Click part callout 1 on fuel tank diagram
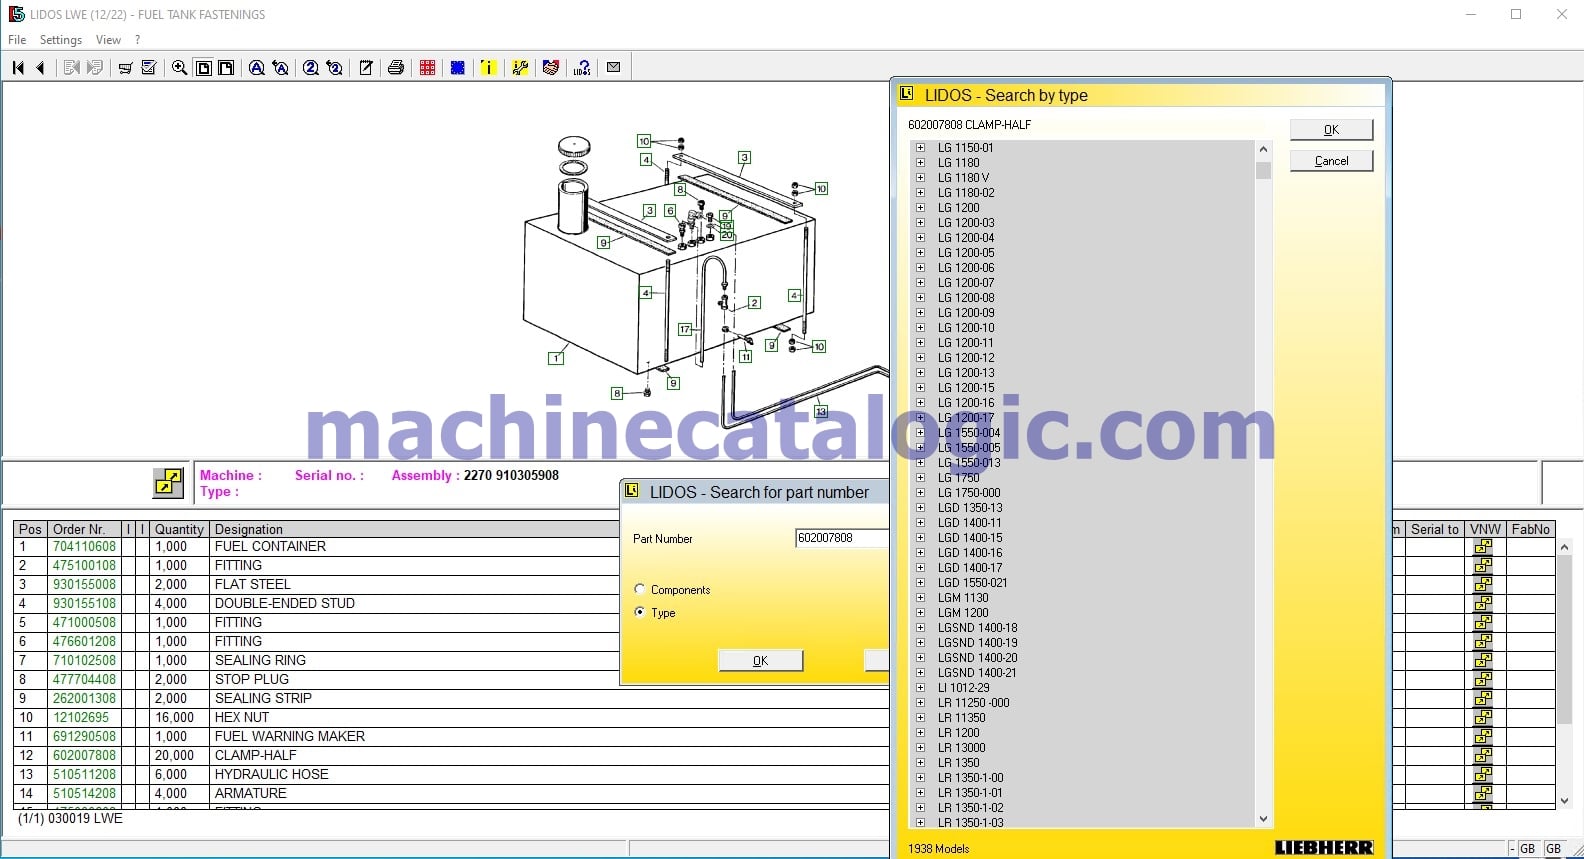 tap(556, 358)
